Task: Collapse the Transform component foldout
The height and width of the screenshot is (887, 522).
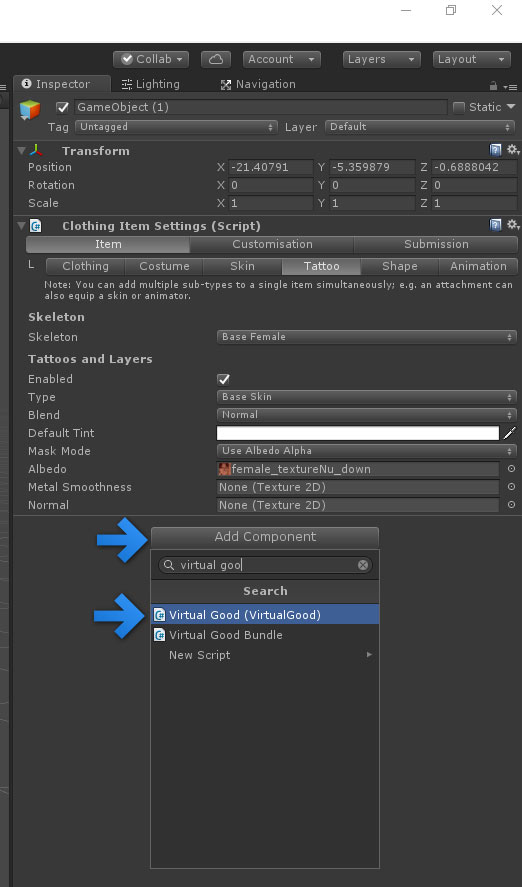Action: coord(21,151)
